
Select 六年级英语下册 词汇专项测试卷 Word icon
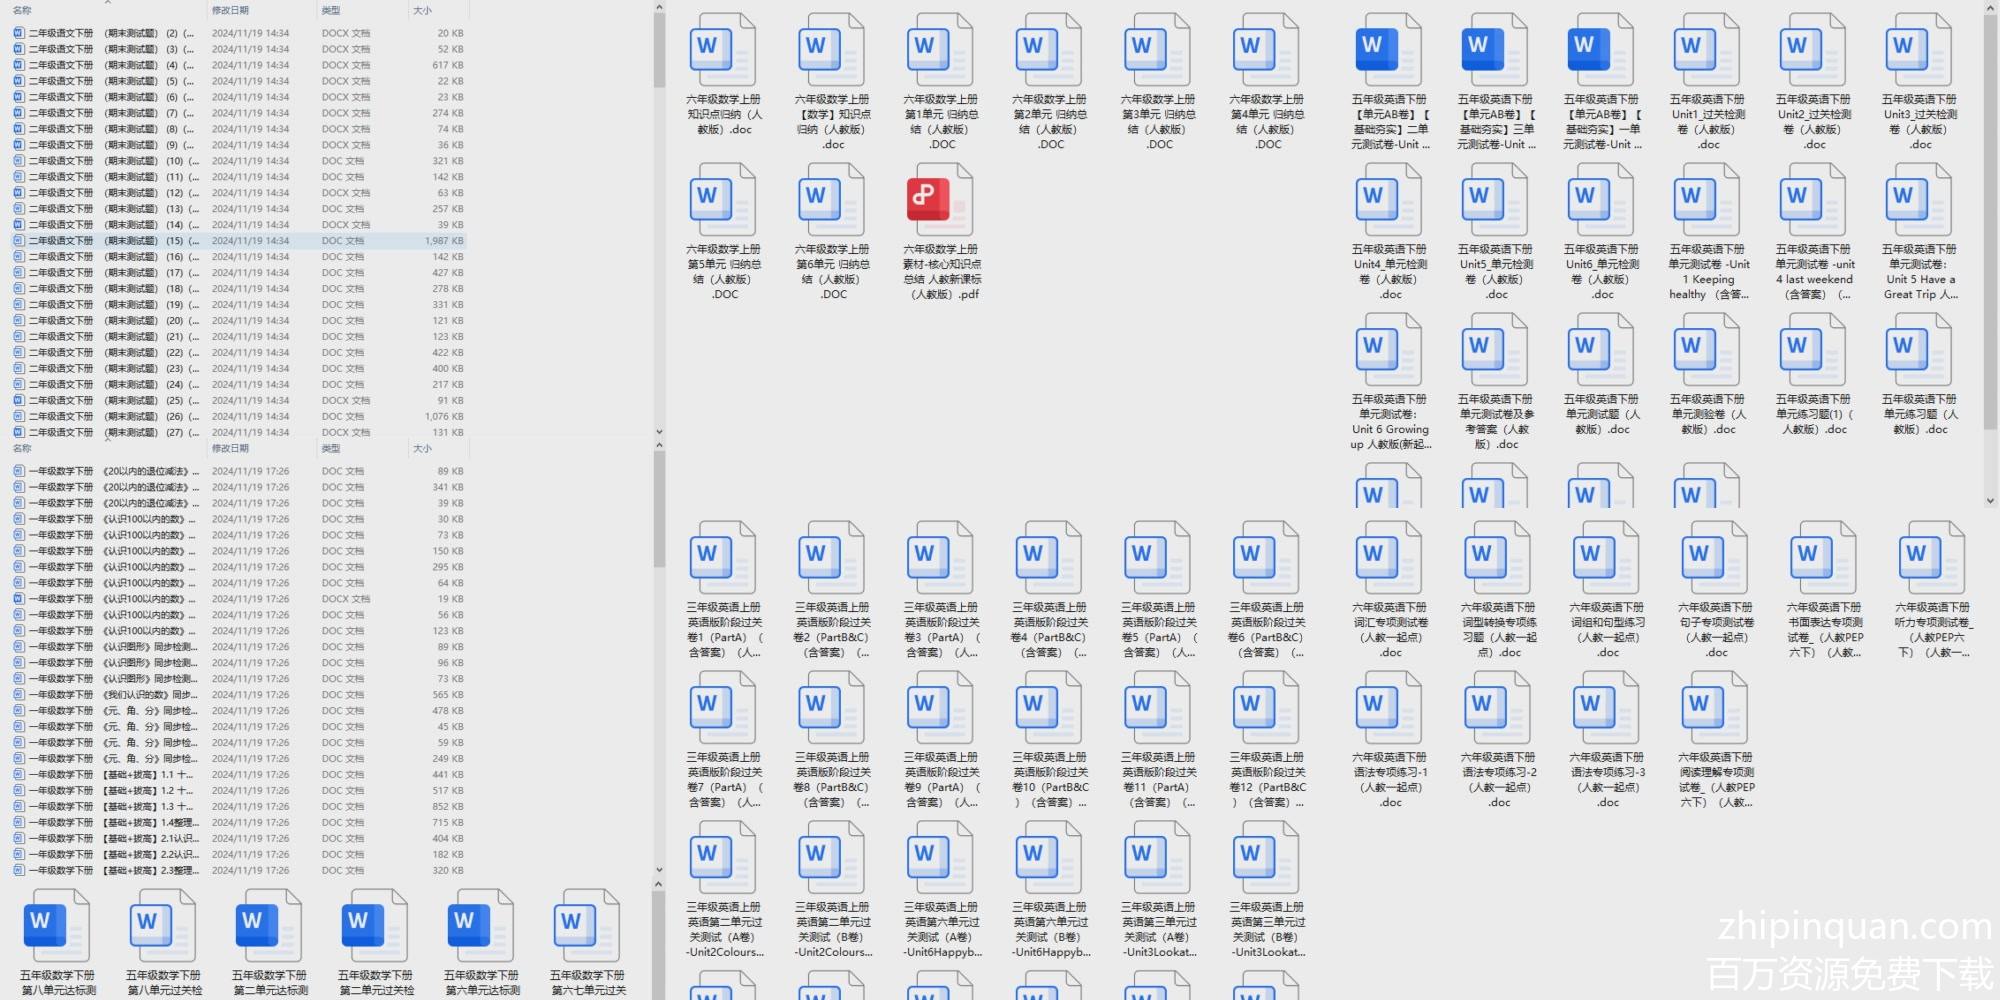coord(1388,558)
